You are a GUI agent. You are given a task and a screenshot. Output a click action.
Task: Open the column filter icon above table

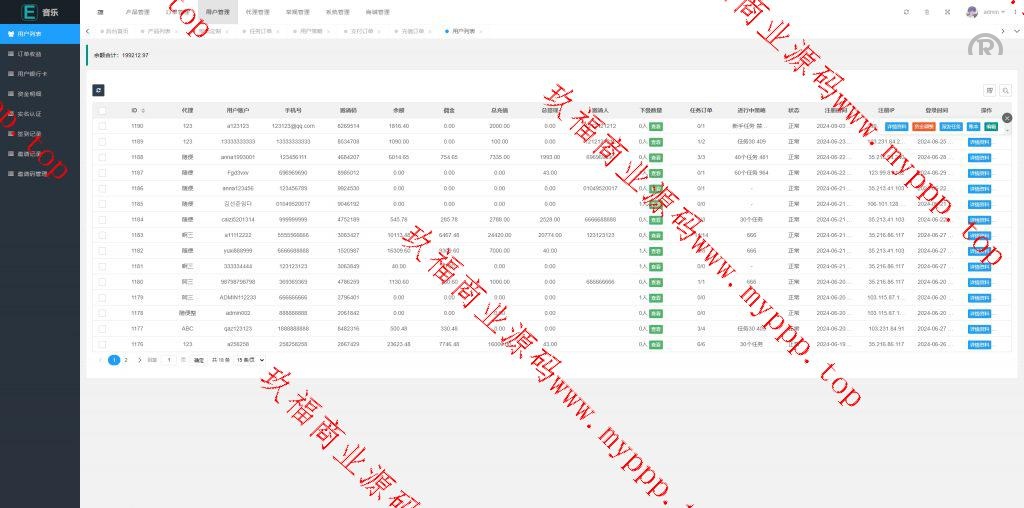(990, 90)
